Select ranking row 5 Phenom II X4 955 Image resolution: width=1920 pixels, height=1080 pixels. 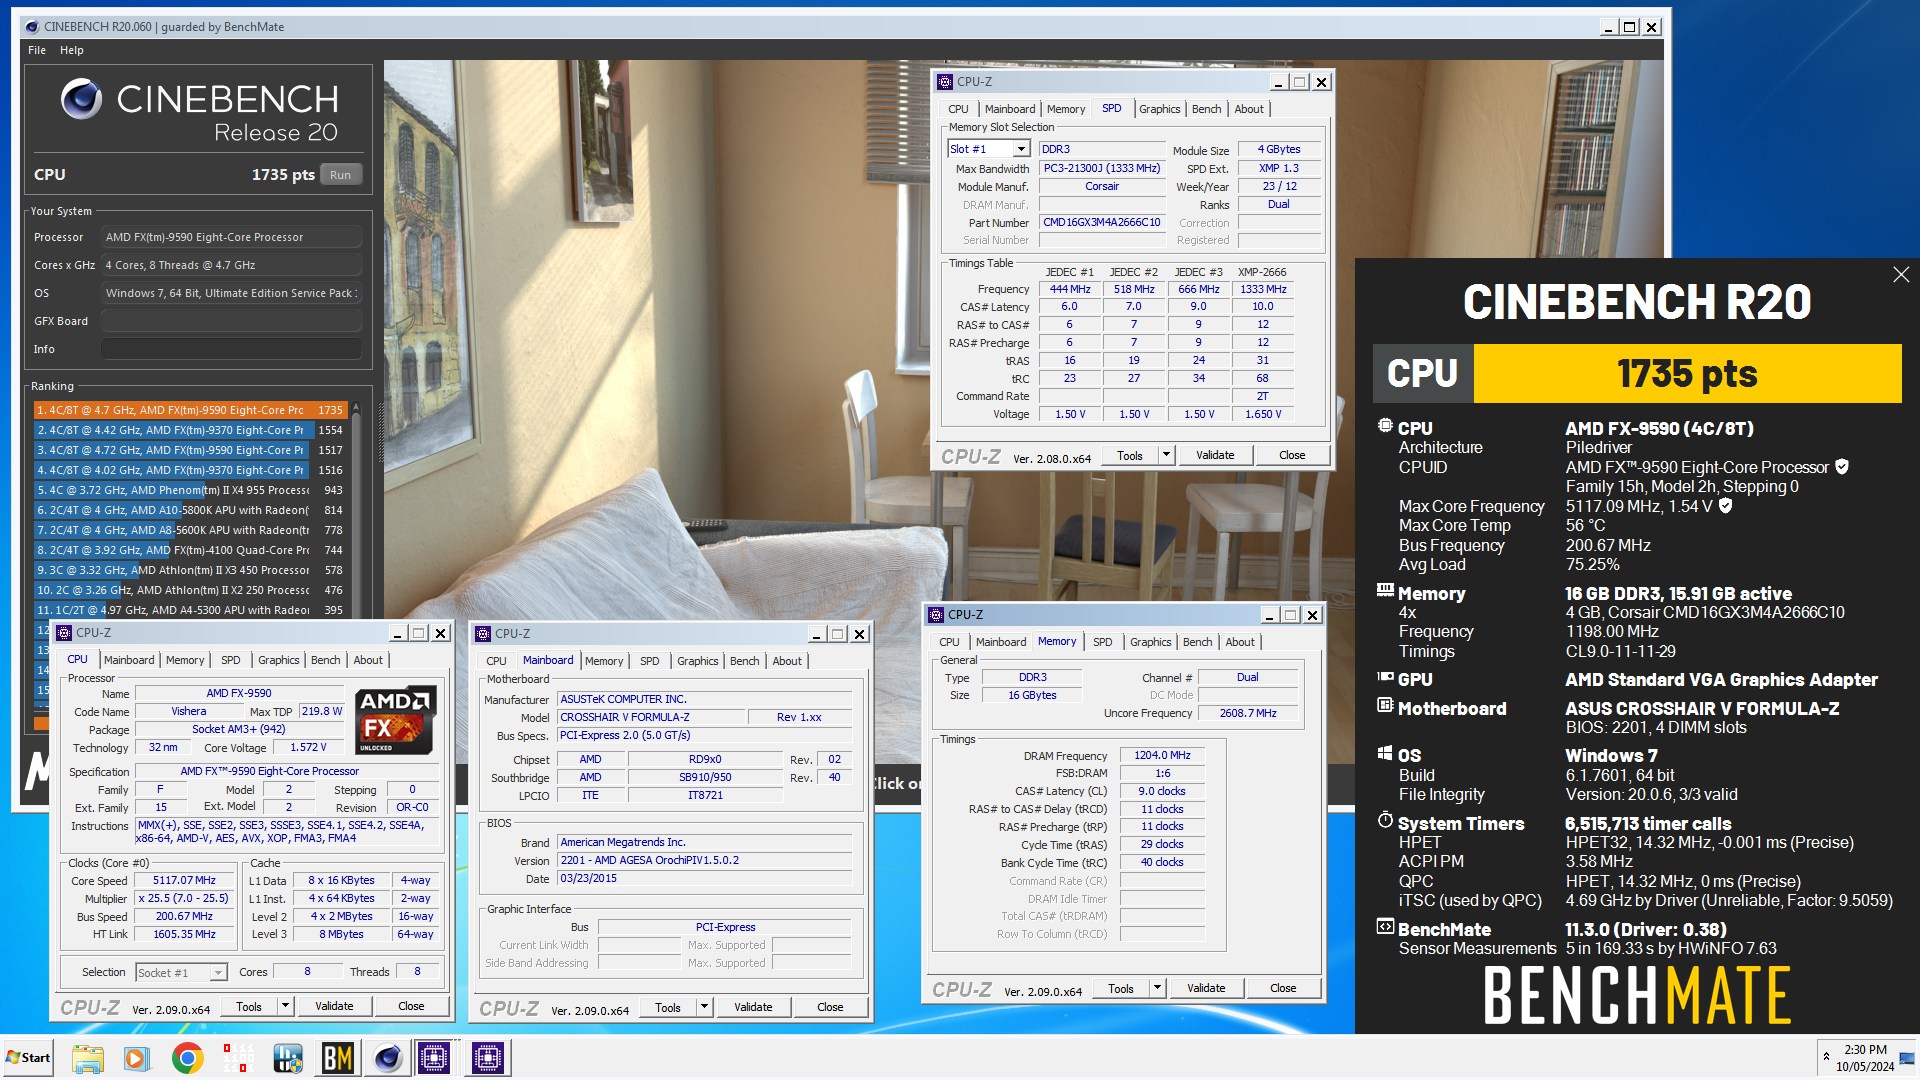click(x=190, y=490)
